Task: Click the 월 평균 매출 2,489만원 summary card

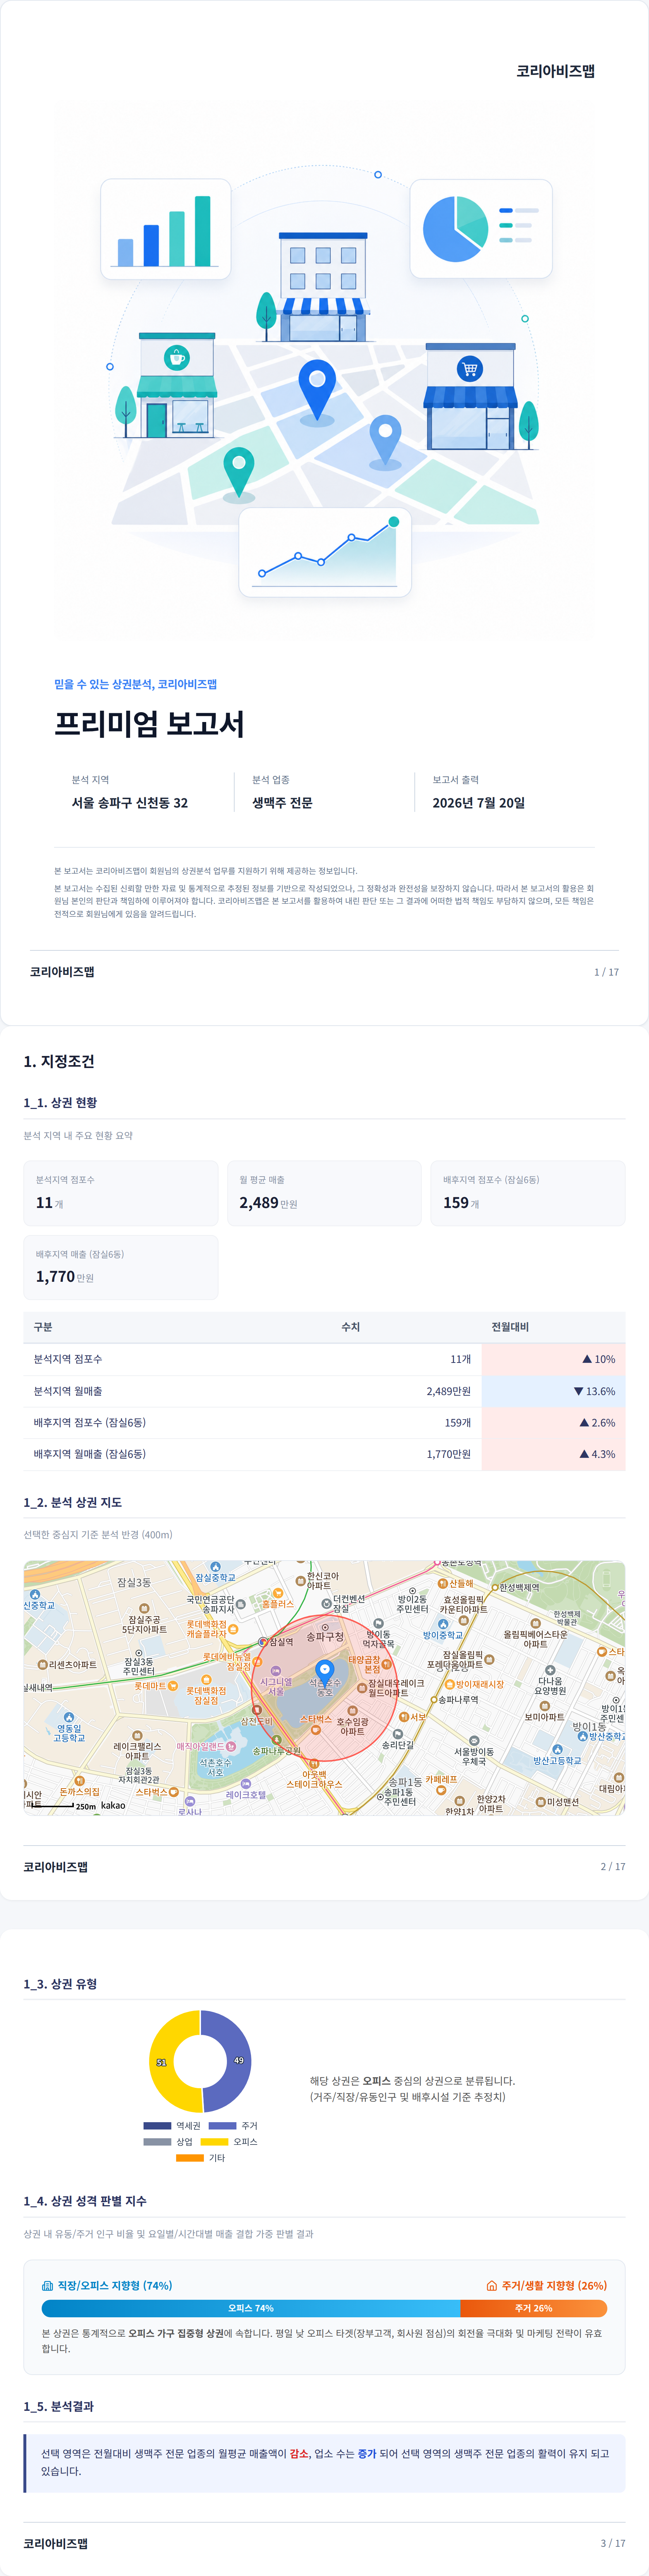Action: [324, 1193]
